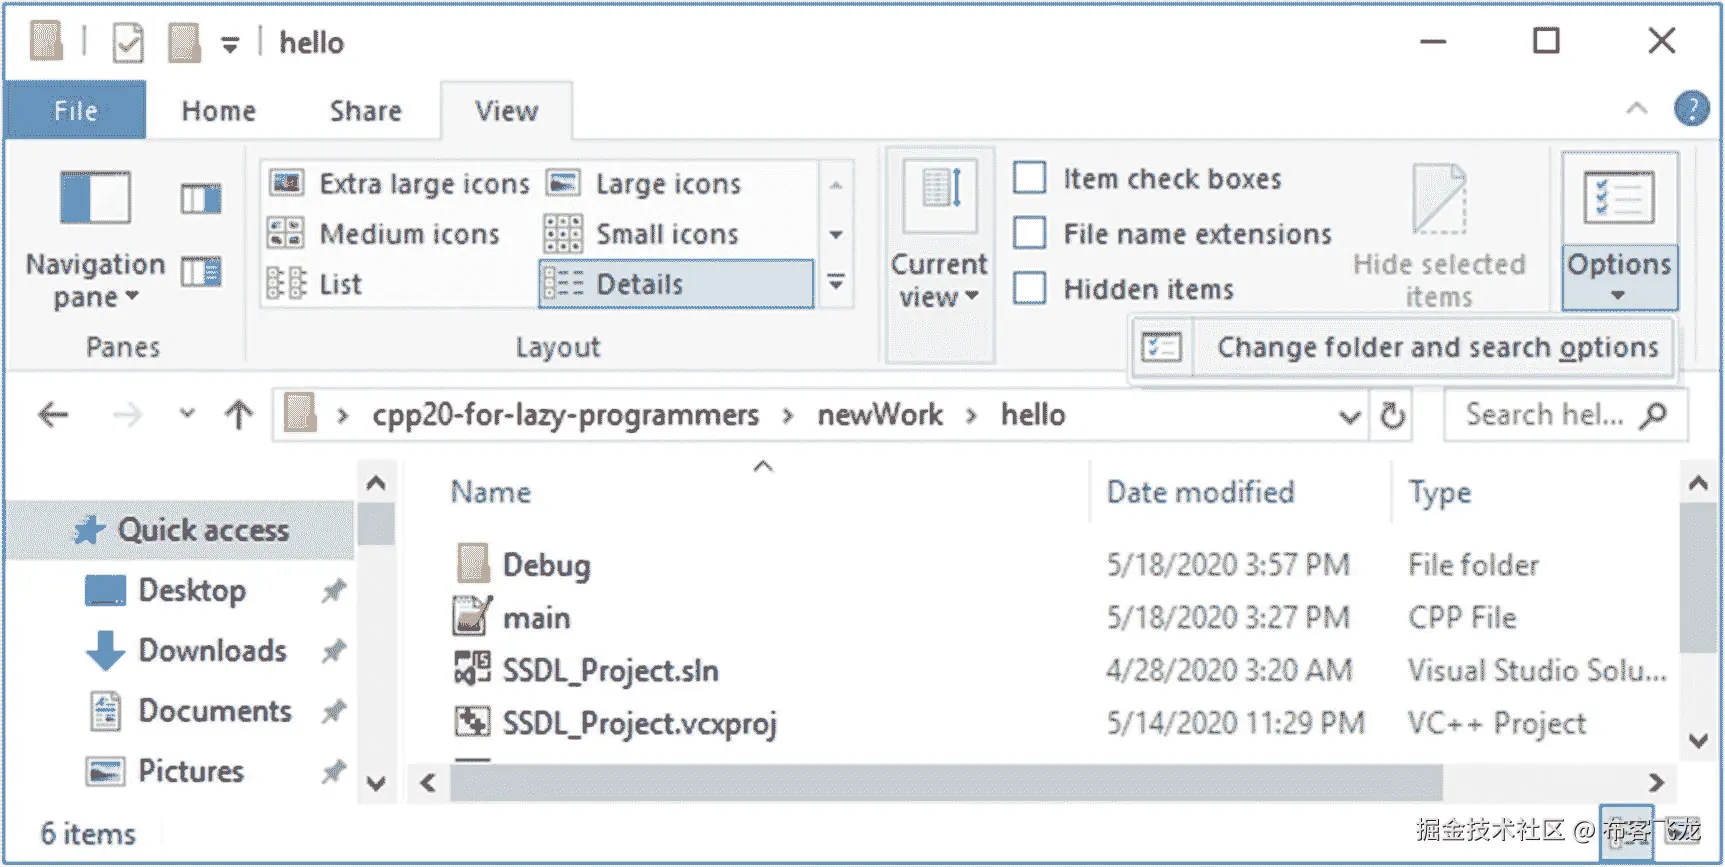1725x867 pixels.
Task: Open Help question mark icon
Action: (1692, 108)
